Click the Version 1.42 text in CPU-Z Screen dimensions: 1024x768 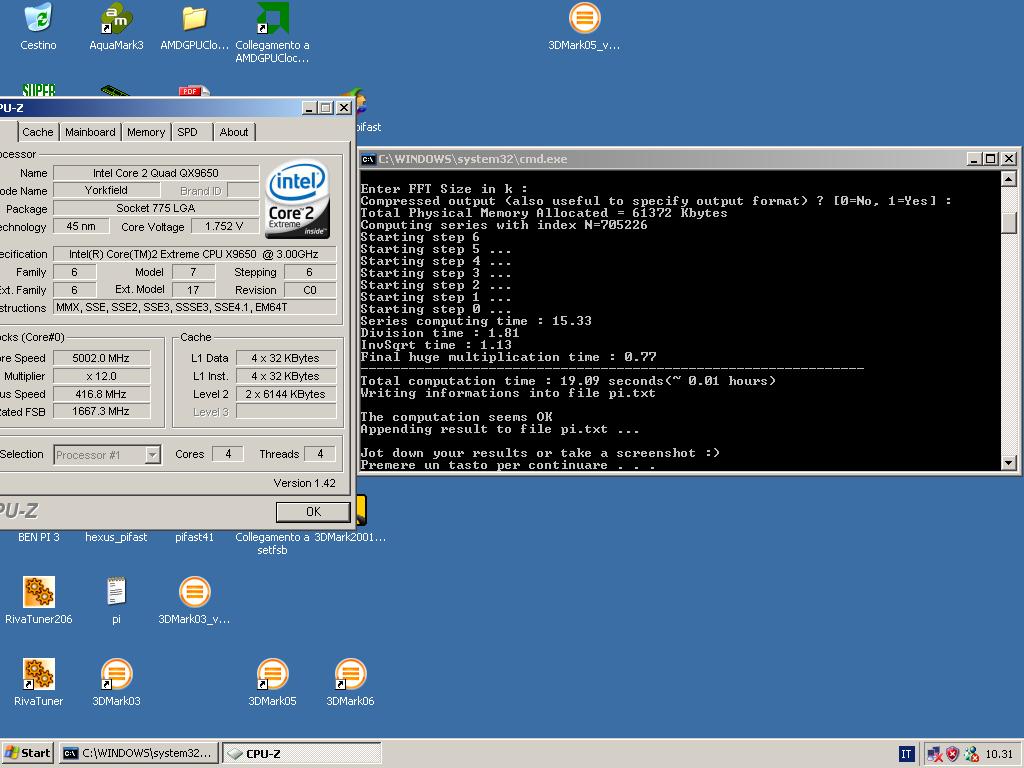click(x=304, y=483)
